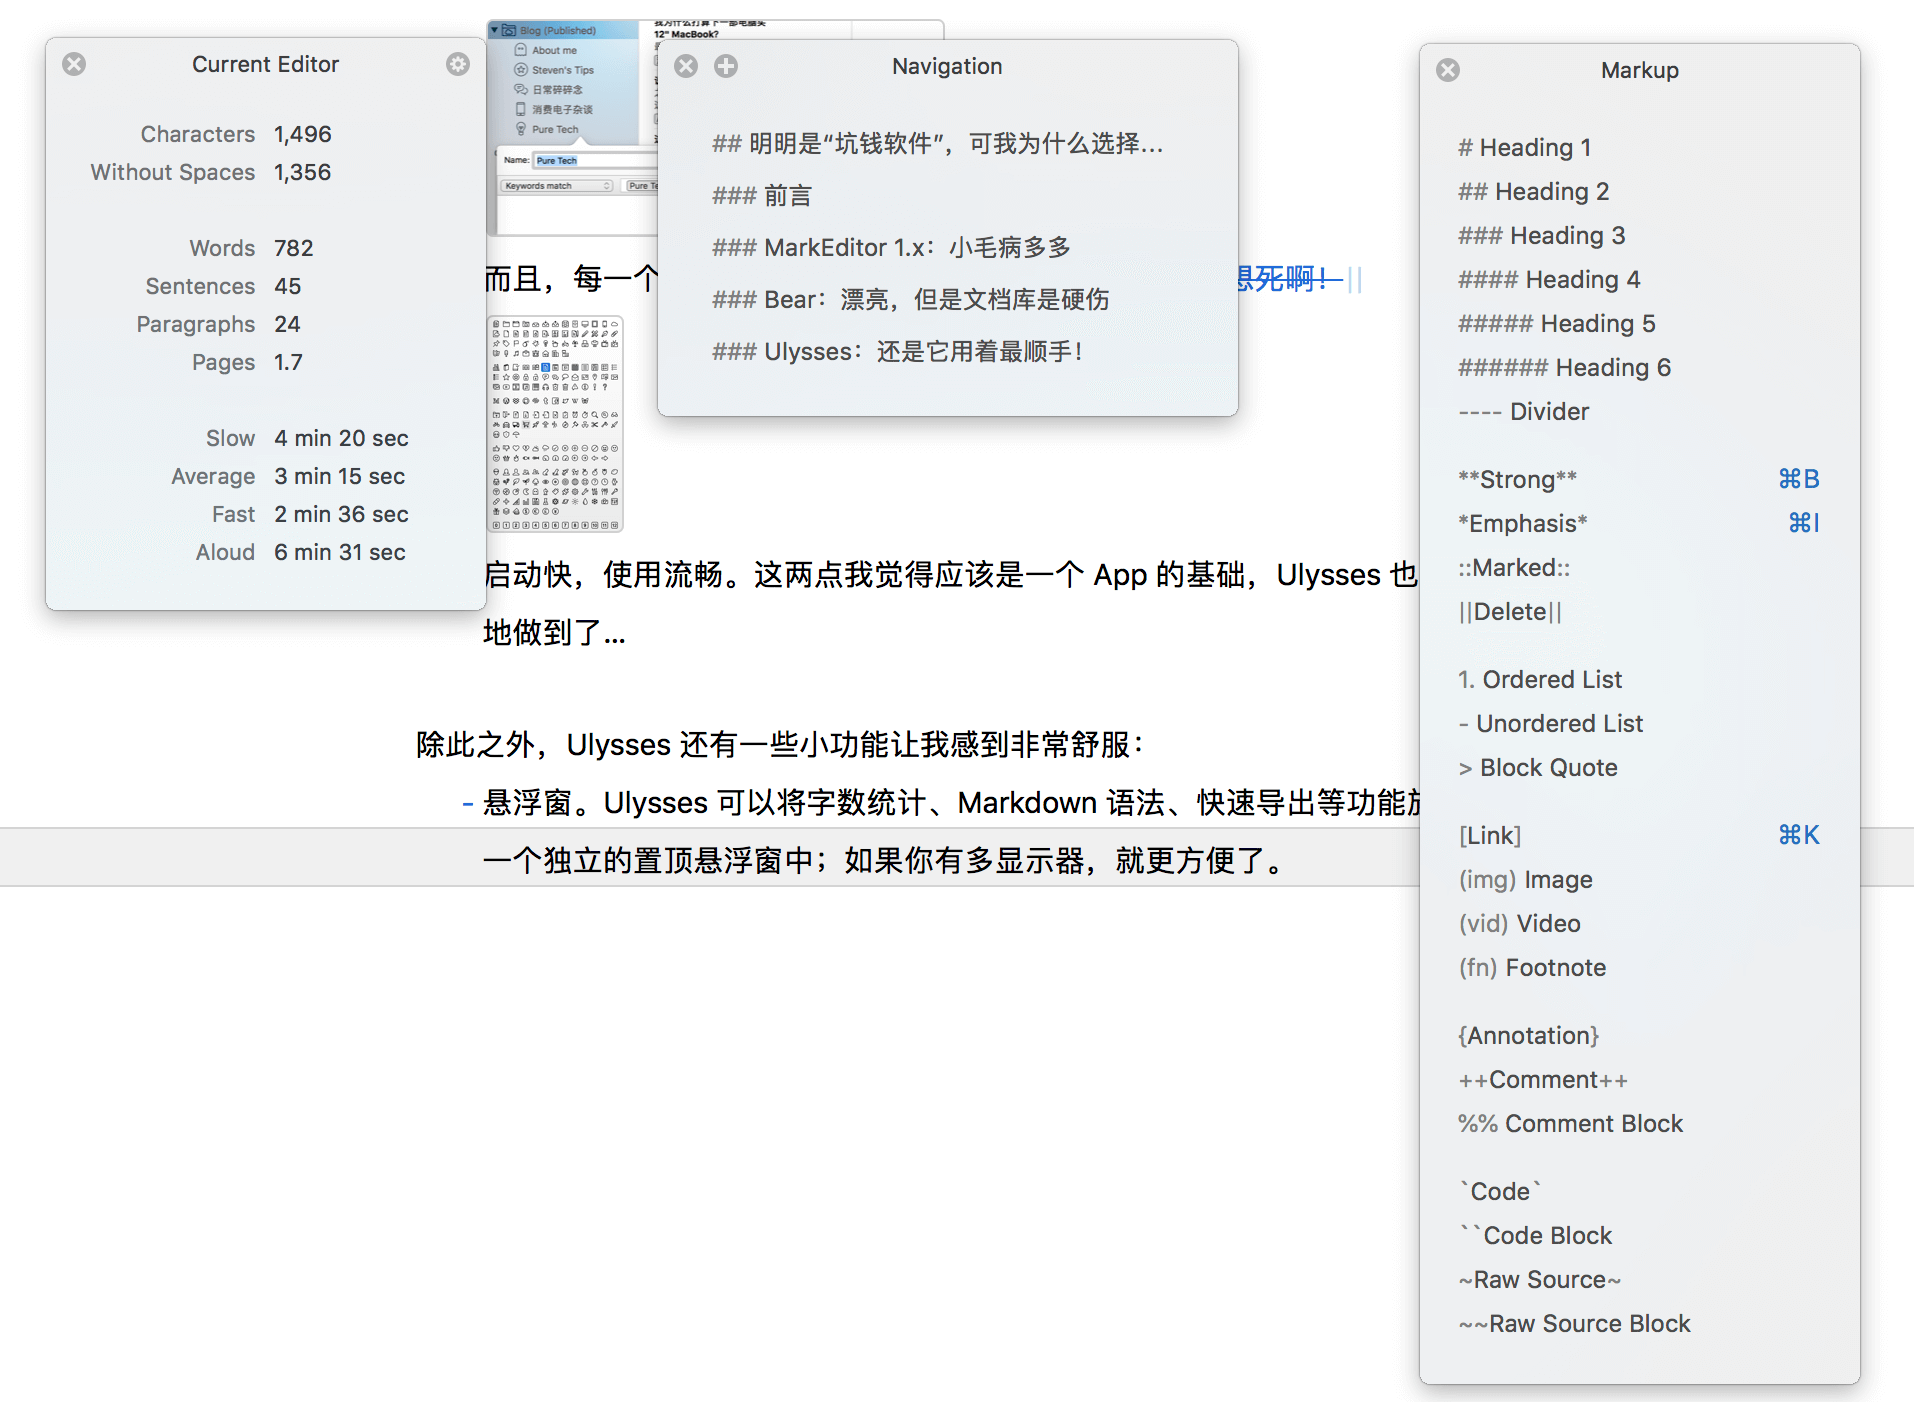
Task: Insert a [Link] markup
Action: click(x=1490, y=836)
